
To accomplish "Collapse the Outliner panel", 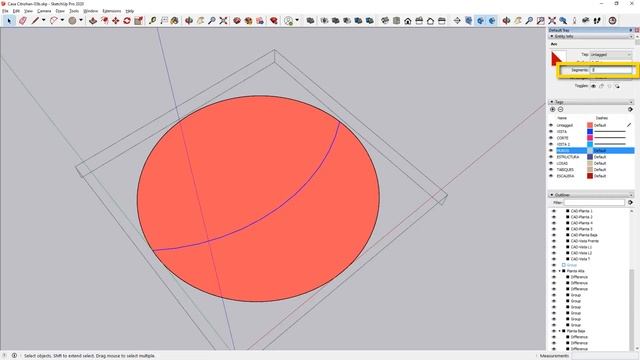I will pos(552,195).
